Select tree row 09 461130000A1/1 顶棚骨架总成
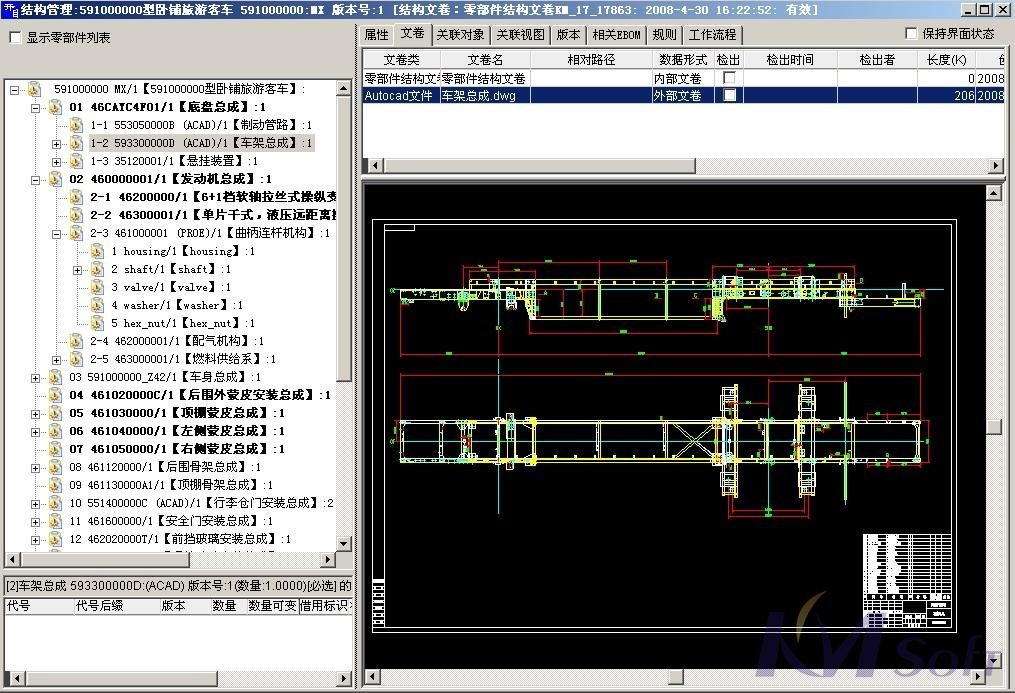Image resolution: width=1015 pixels, height=693 pixels. tap(171, 485)
